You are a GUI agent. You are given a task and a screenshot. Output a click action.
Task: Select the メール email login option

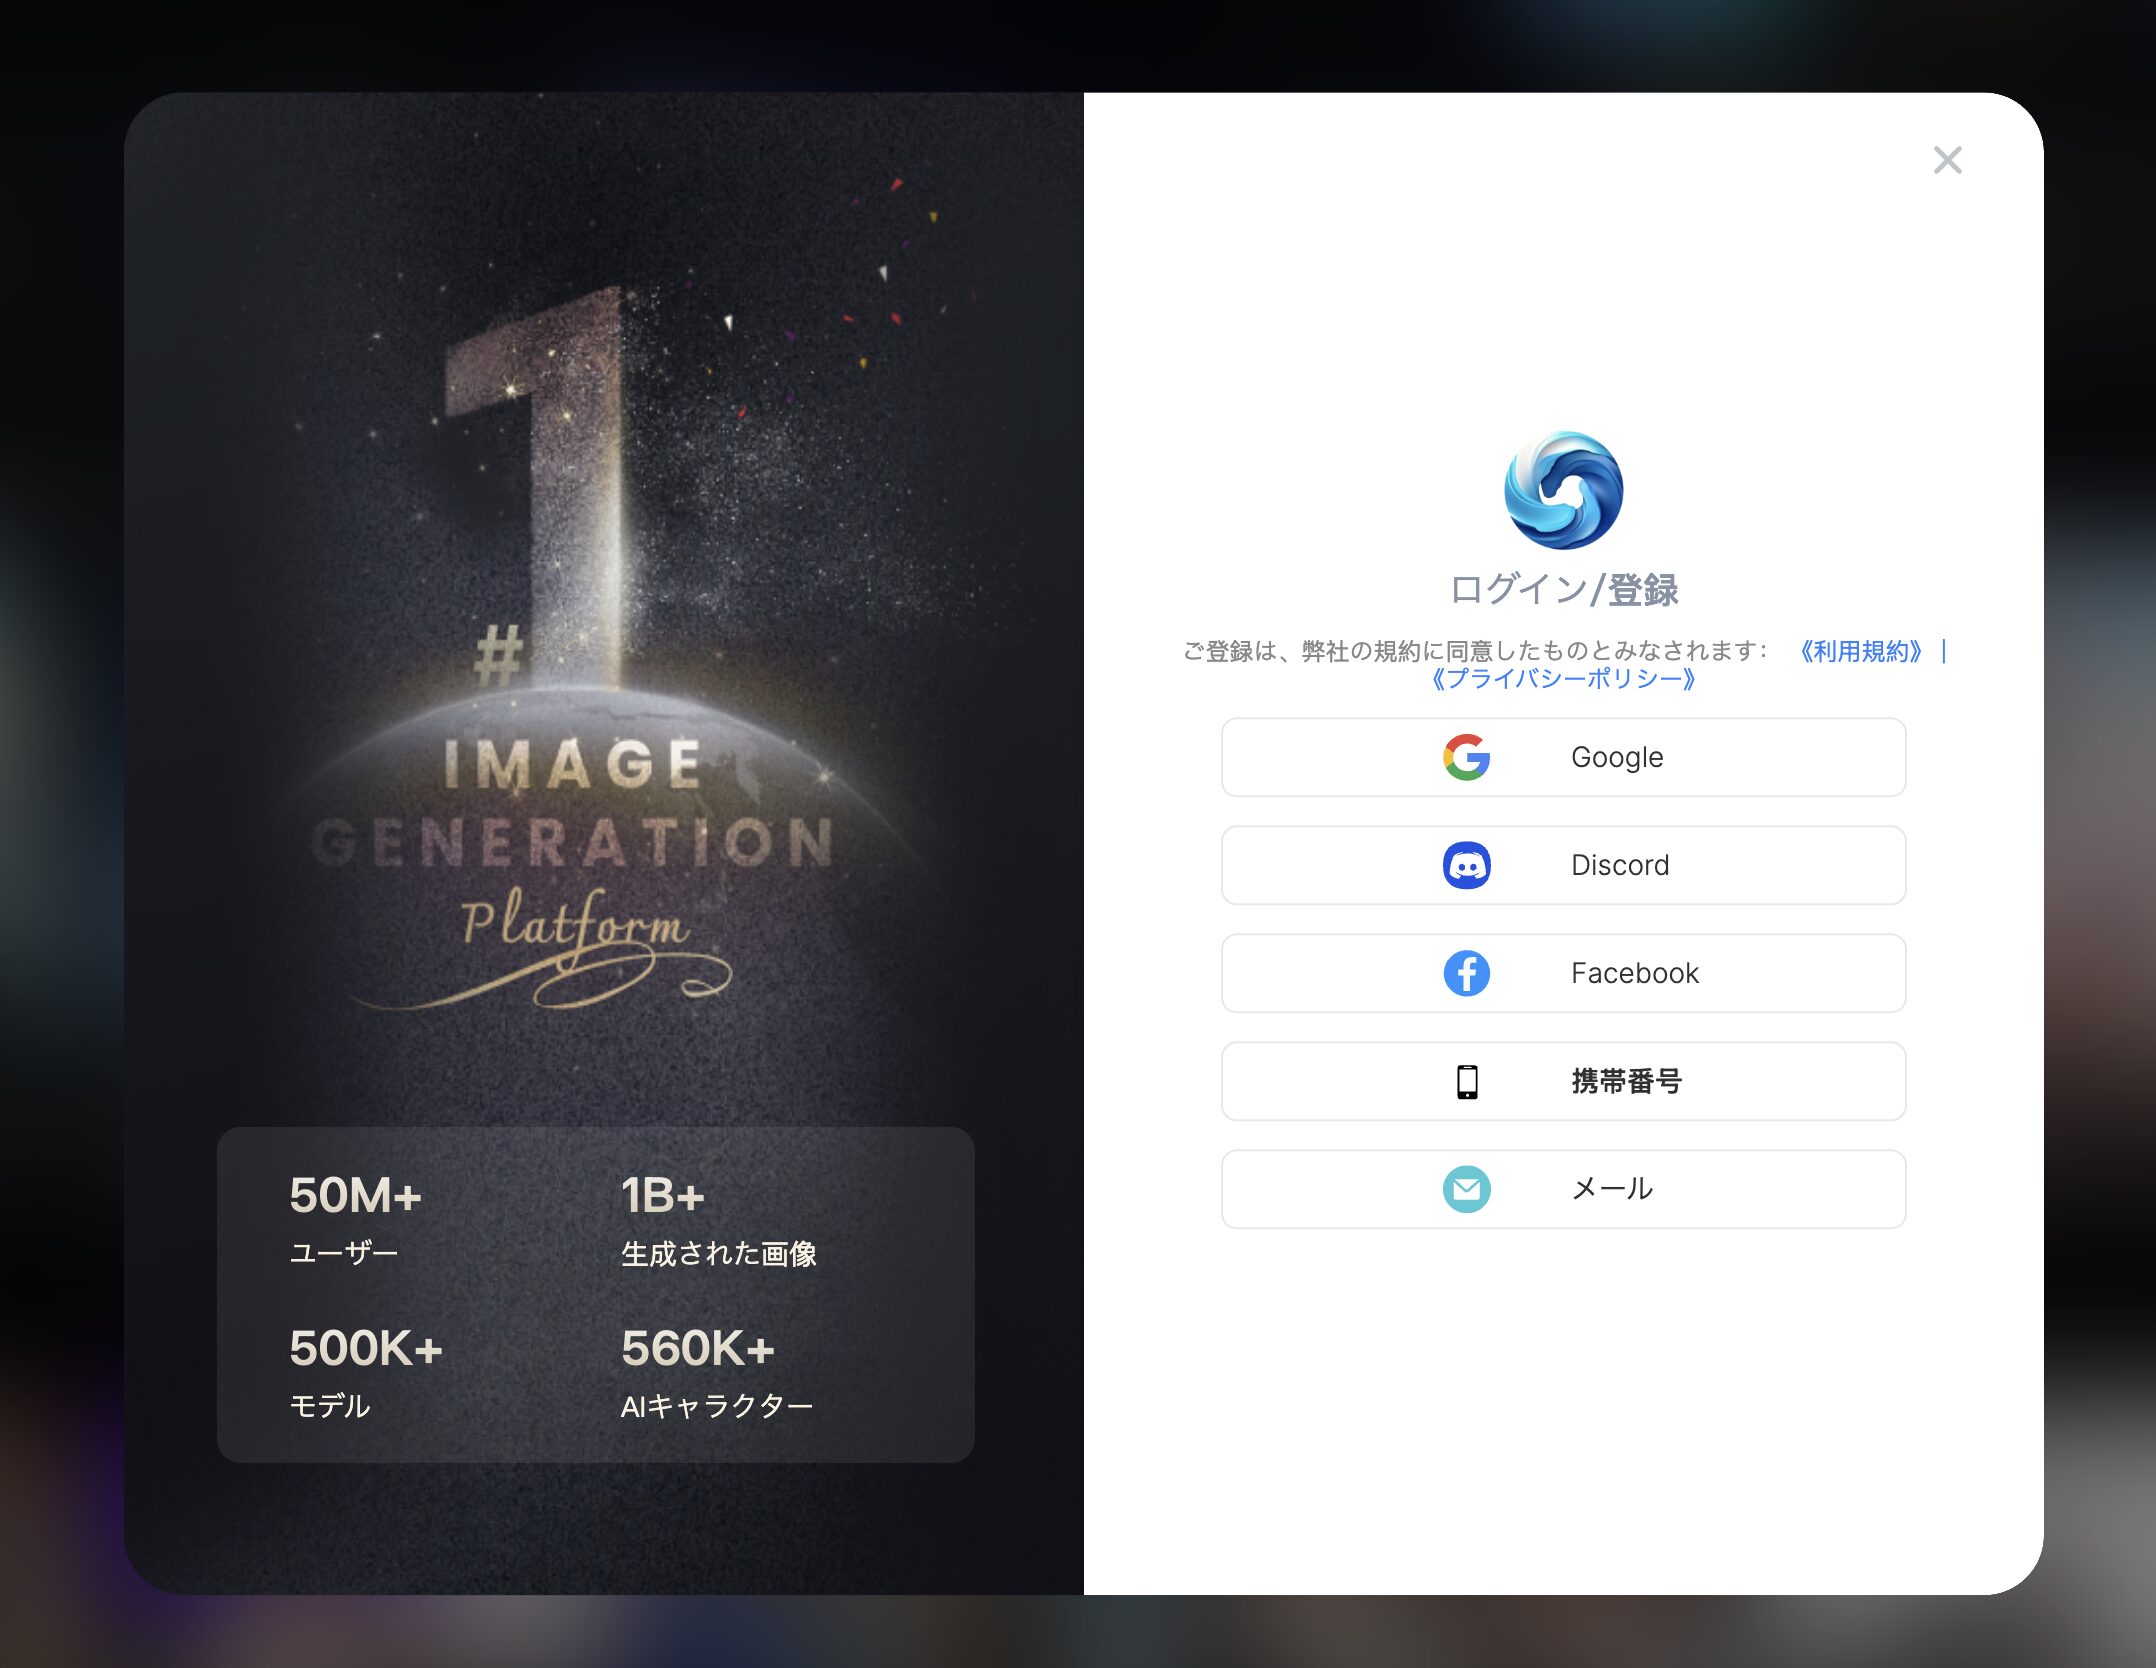click(x=1564, y=1189)
